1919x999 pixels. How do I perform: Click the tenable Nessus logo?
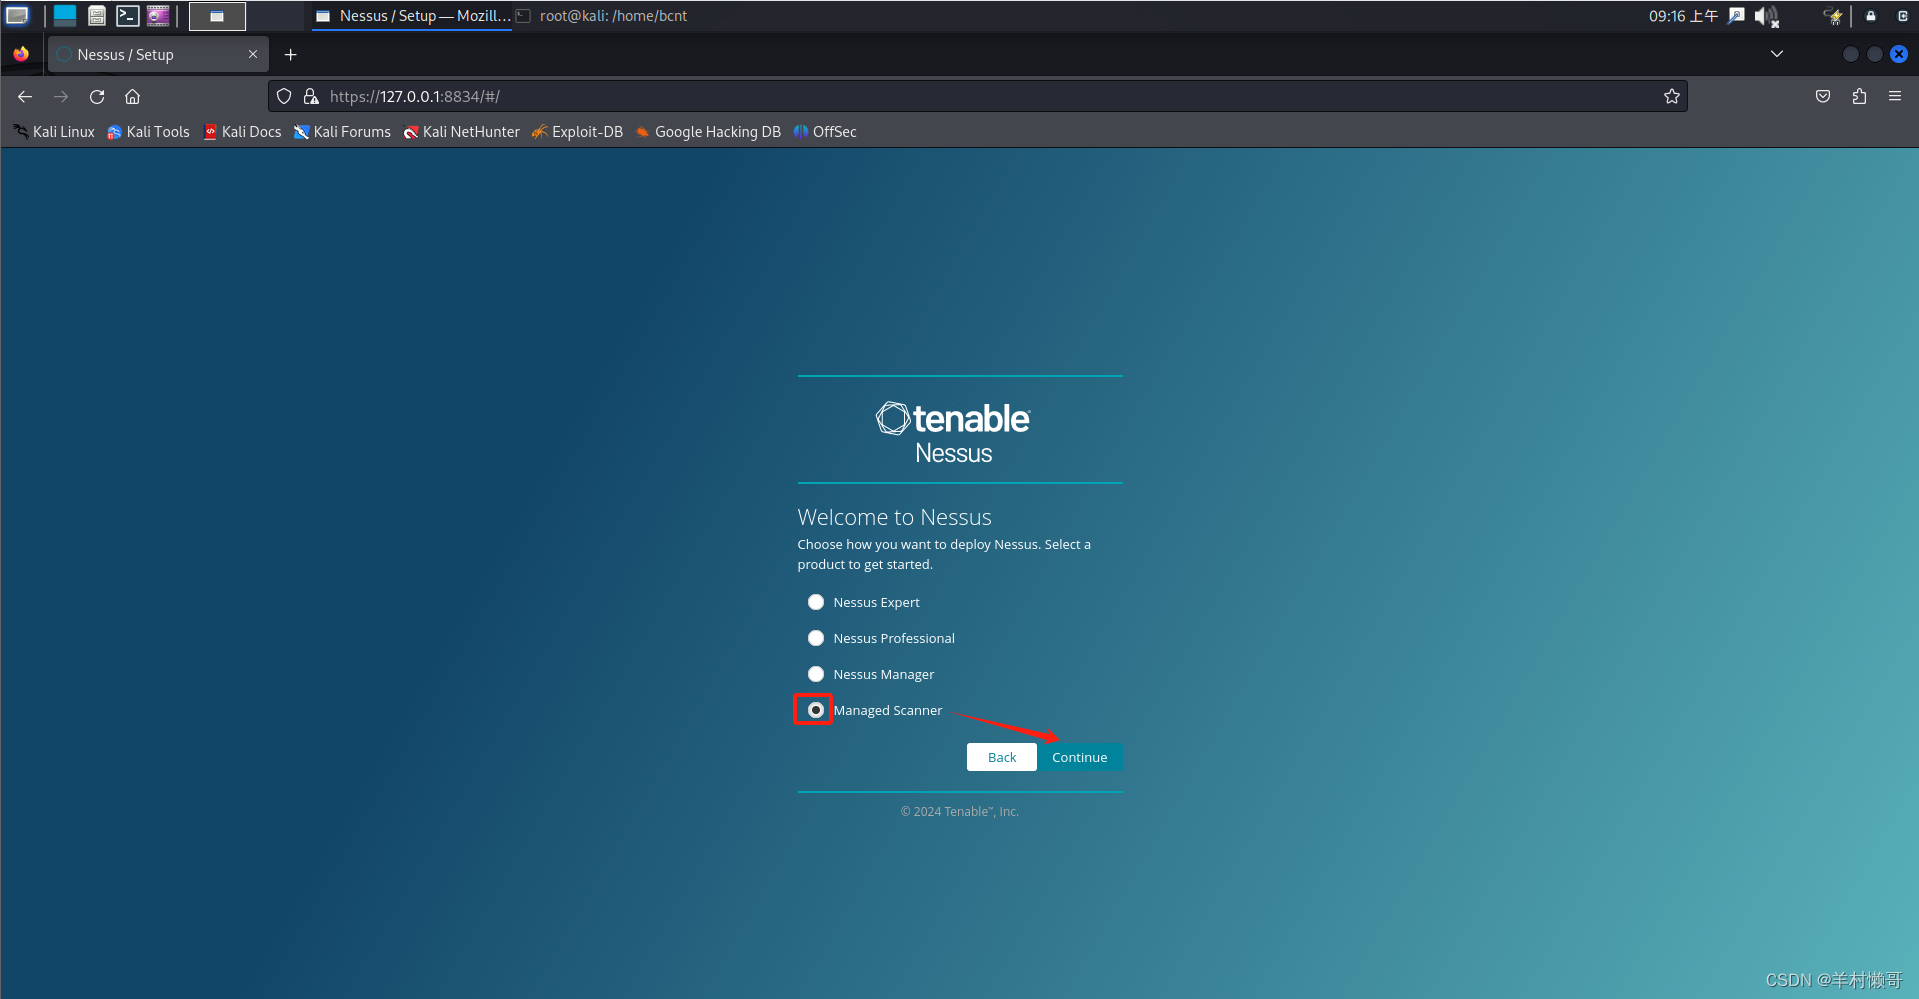point(953,432)
